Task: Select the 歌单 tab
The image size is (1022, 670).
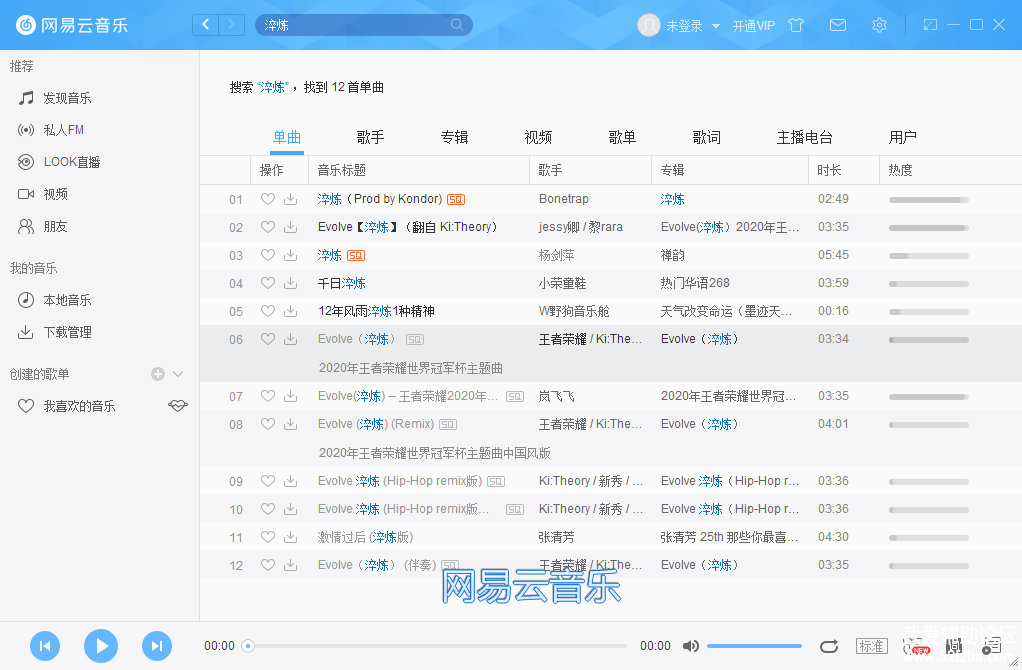Action: tap(622, 138)
